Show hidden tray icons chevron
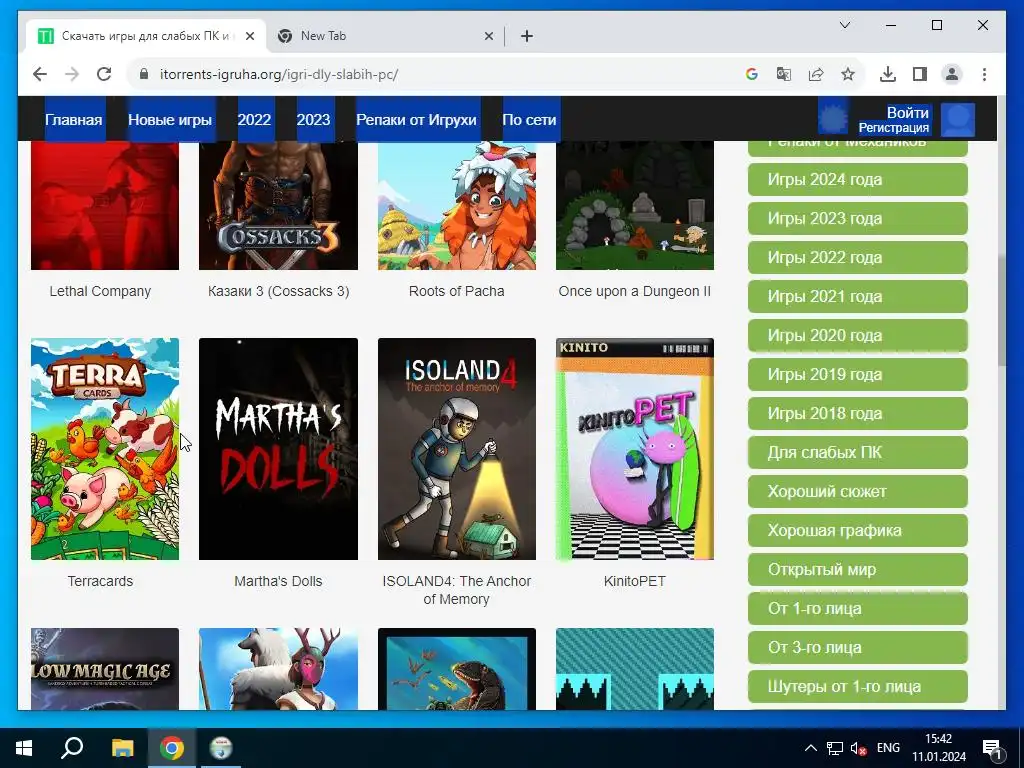1024x768 pixels. coord(810,748)
